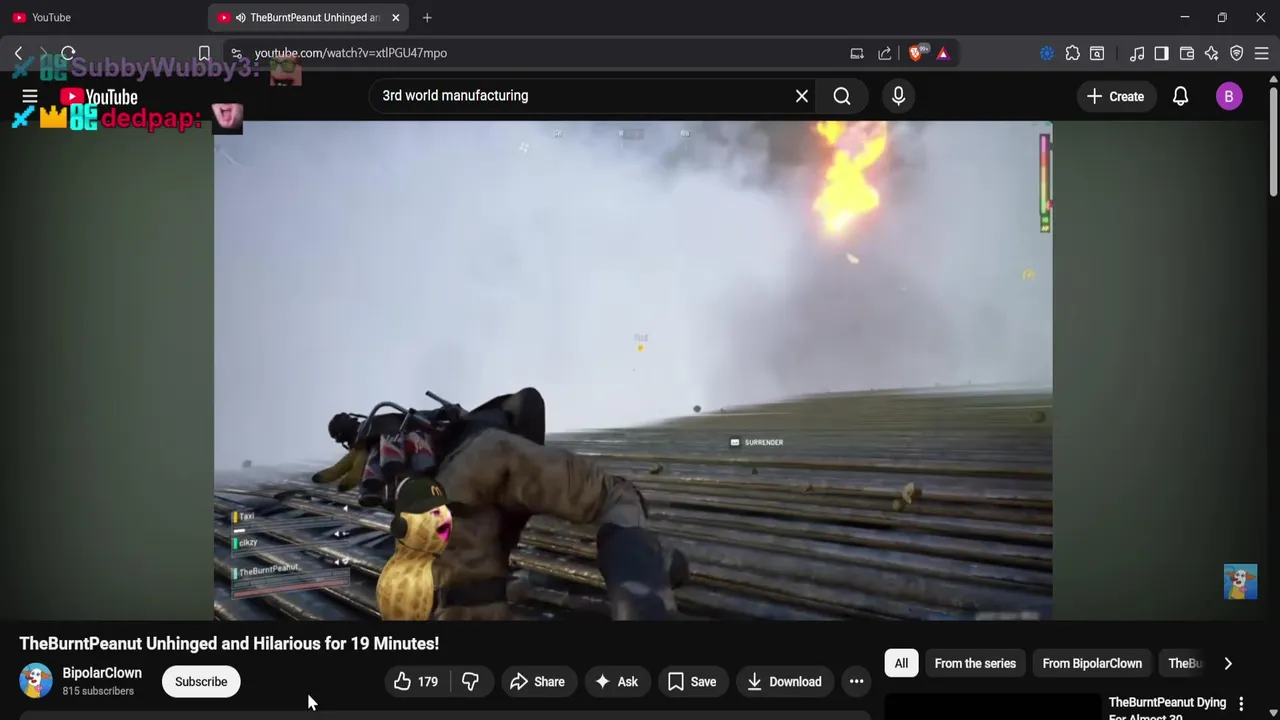This screenshot has width=1280, height=720.
Task: Click the channel watermark in the player
Action: point(1240,582)
